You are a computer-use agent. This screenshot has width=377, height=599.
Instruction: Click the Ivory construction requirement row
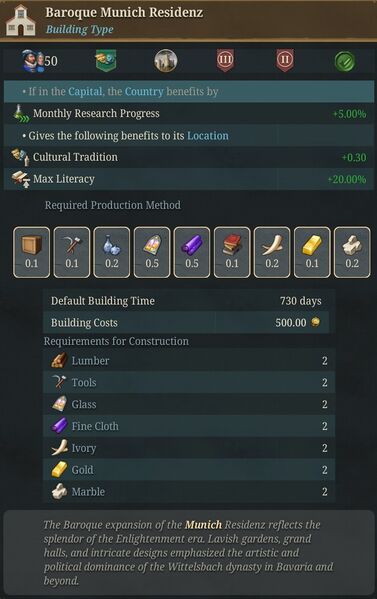point(189,448)
